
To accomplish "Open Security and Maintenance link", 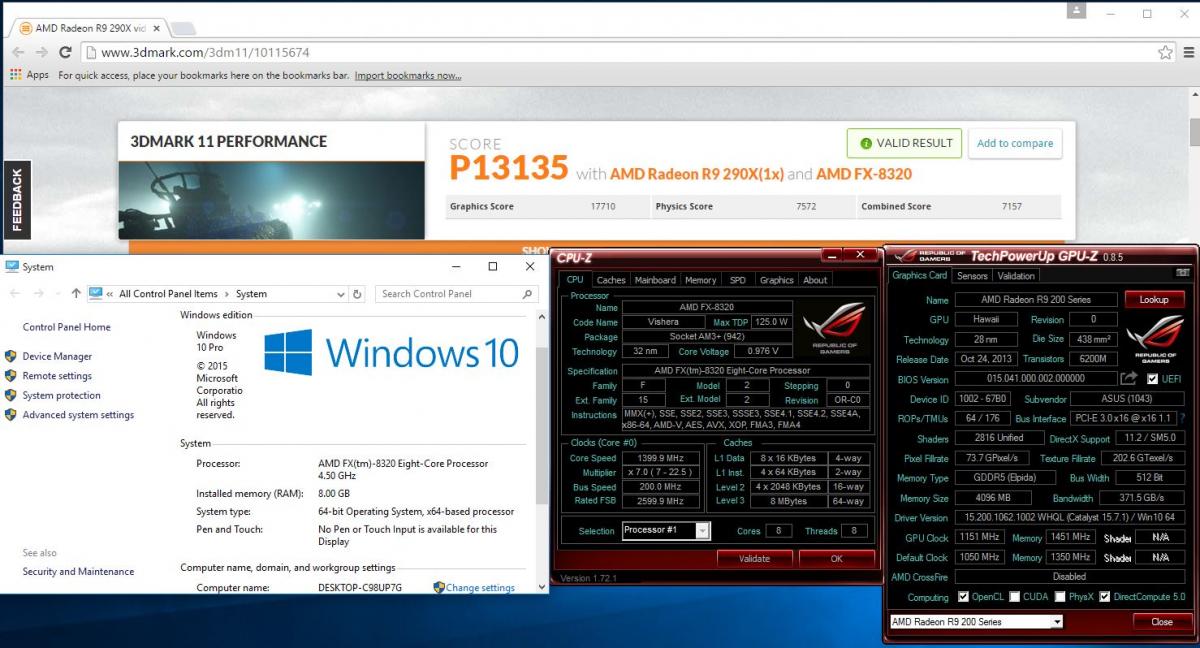I will (78, 572).
